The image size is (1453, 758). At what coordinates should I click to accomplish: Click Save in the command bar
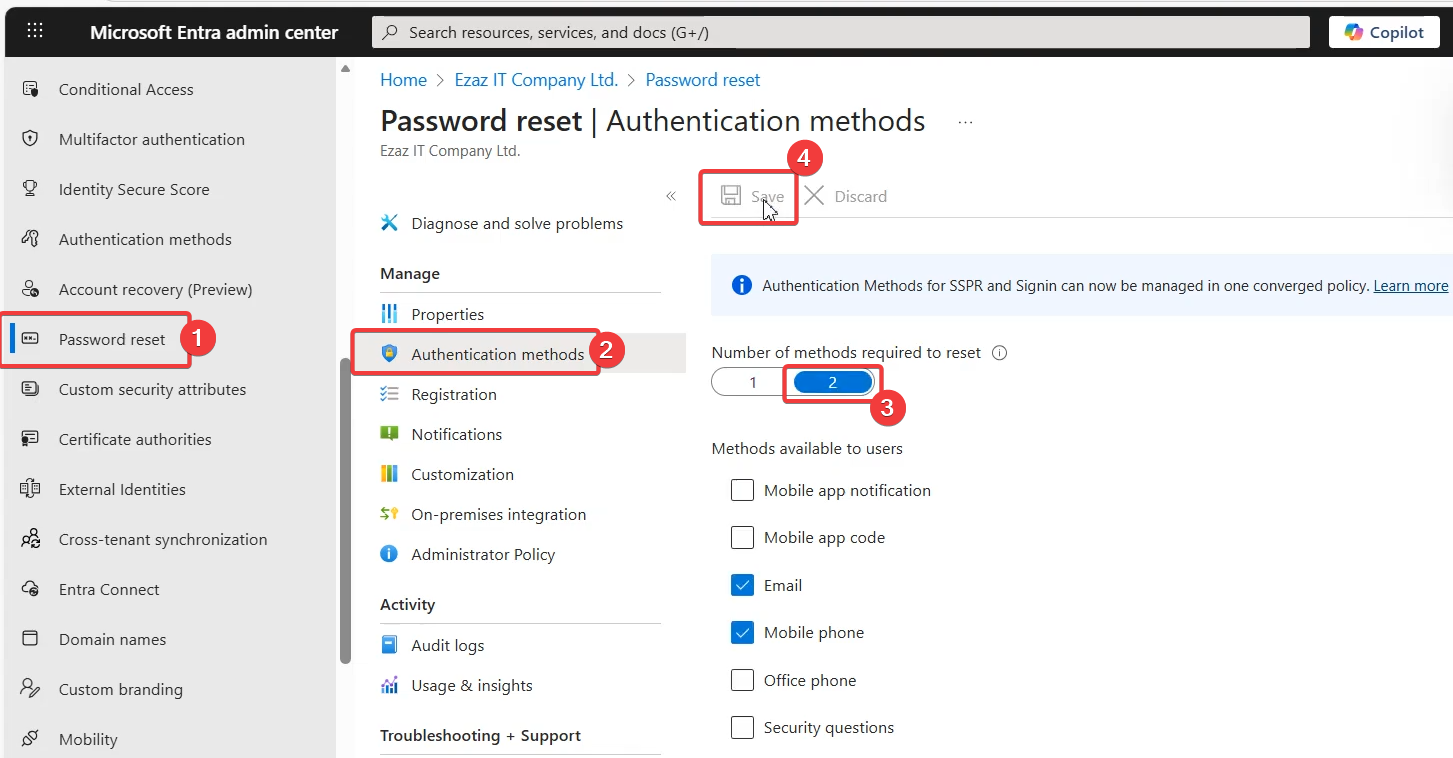pos(752,196)
